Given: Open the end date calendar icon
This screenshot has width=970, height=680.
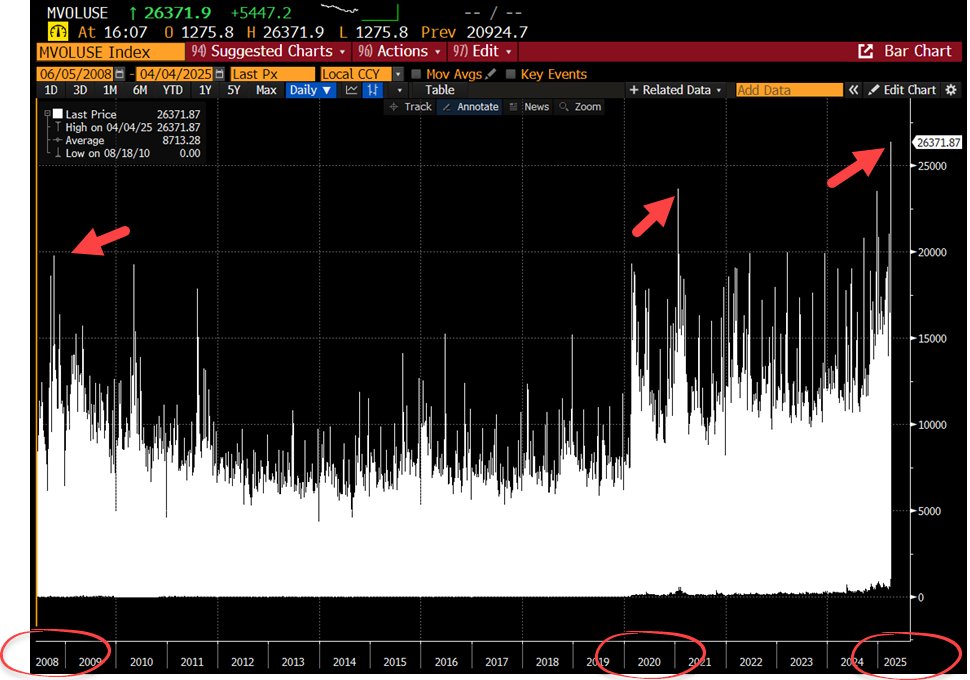Looking at the screenshot, I should [217, 74].
